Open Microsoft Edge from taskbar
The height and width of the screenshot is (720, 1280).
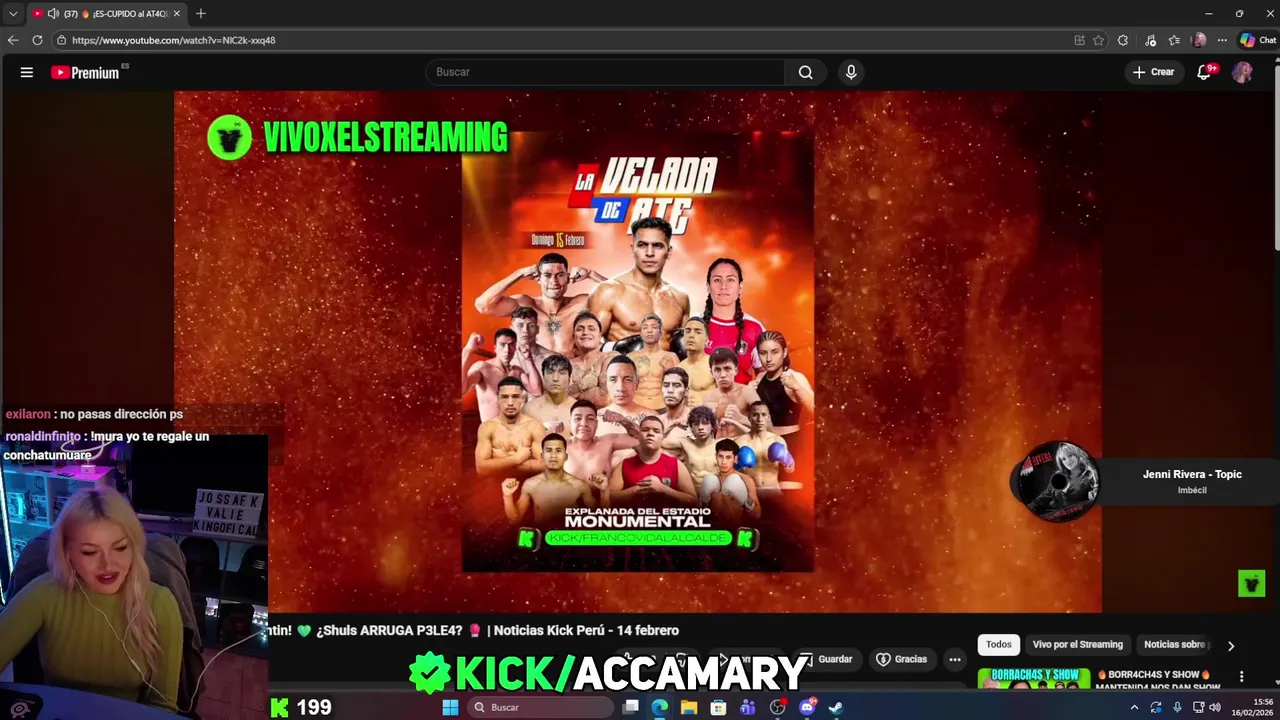point(660,708)
